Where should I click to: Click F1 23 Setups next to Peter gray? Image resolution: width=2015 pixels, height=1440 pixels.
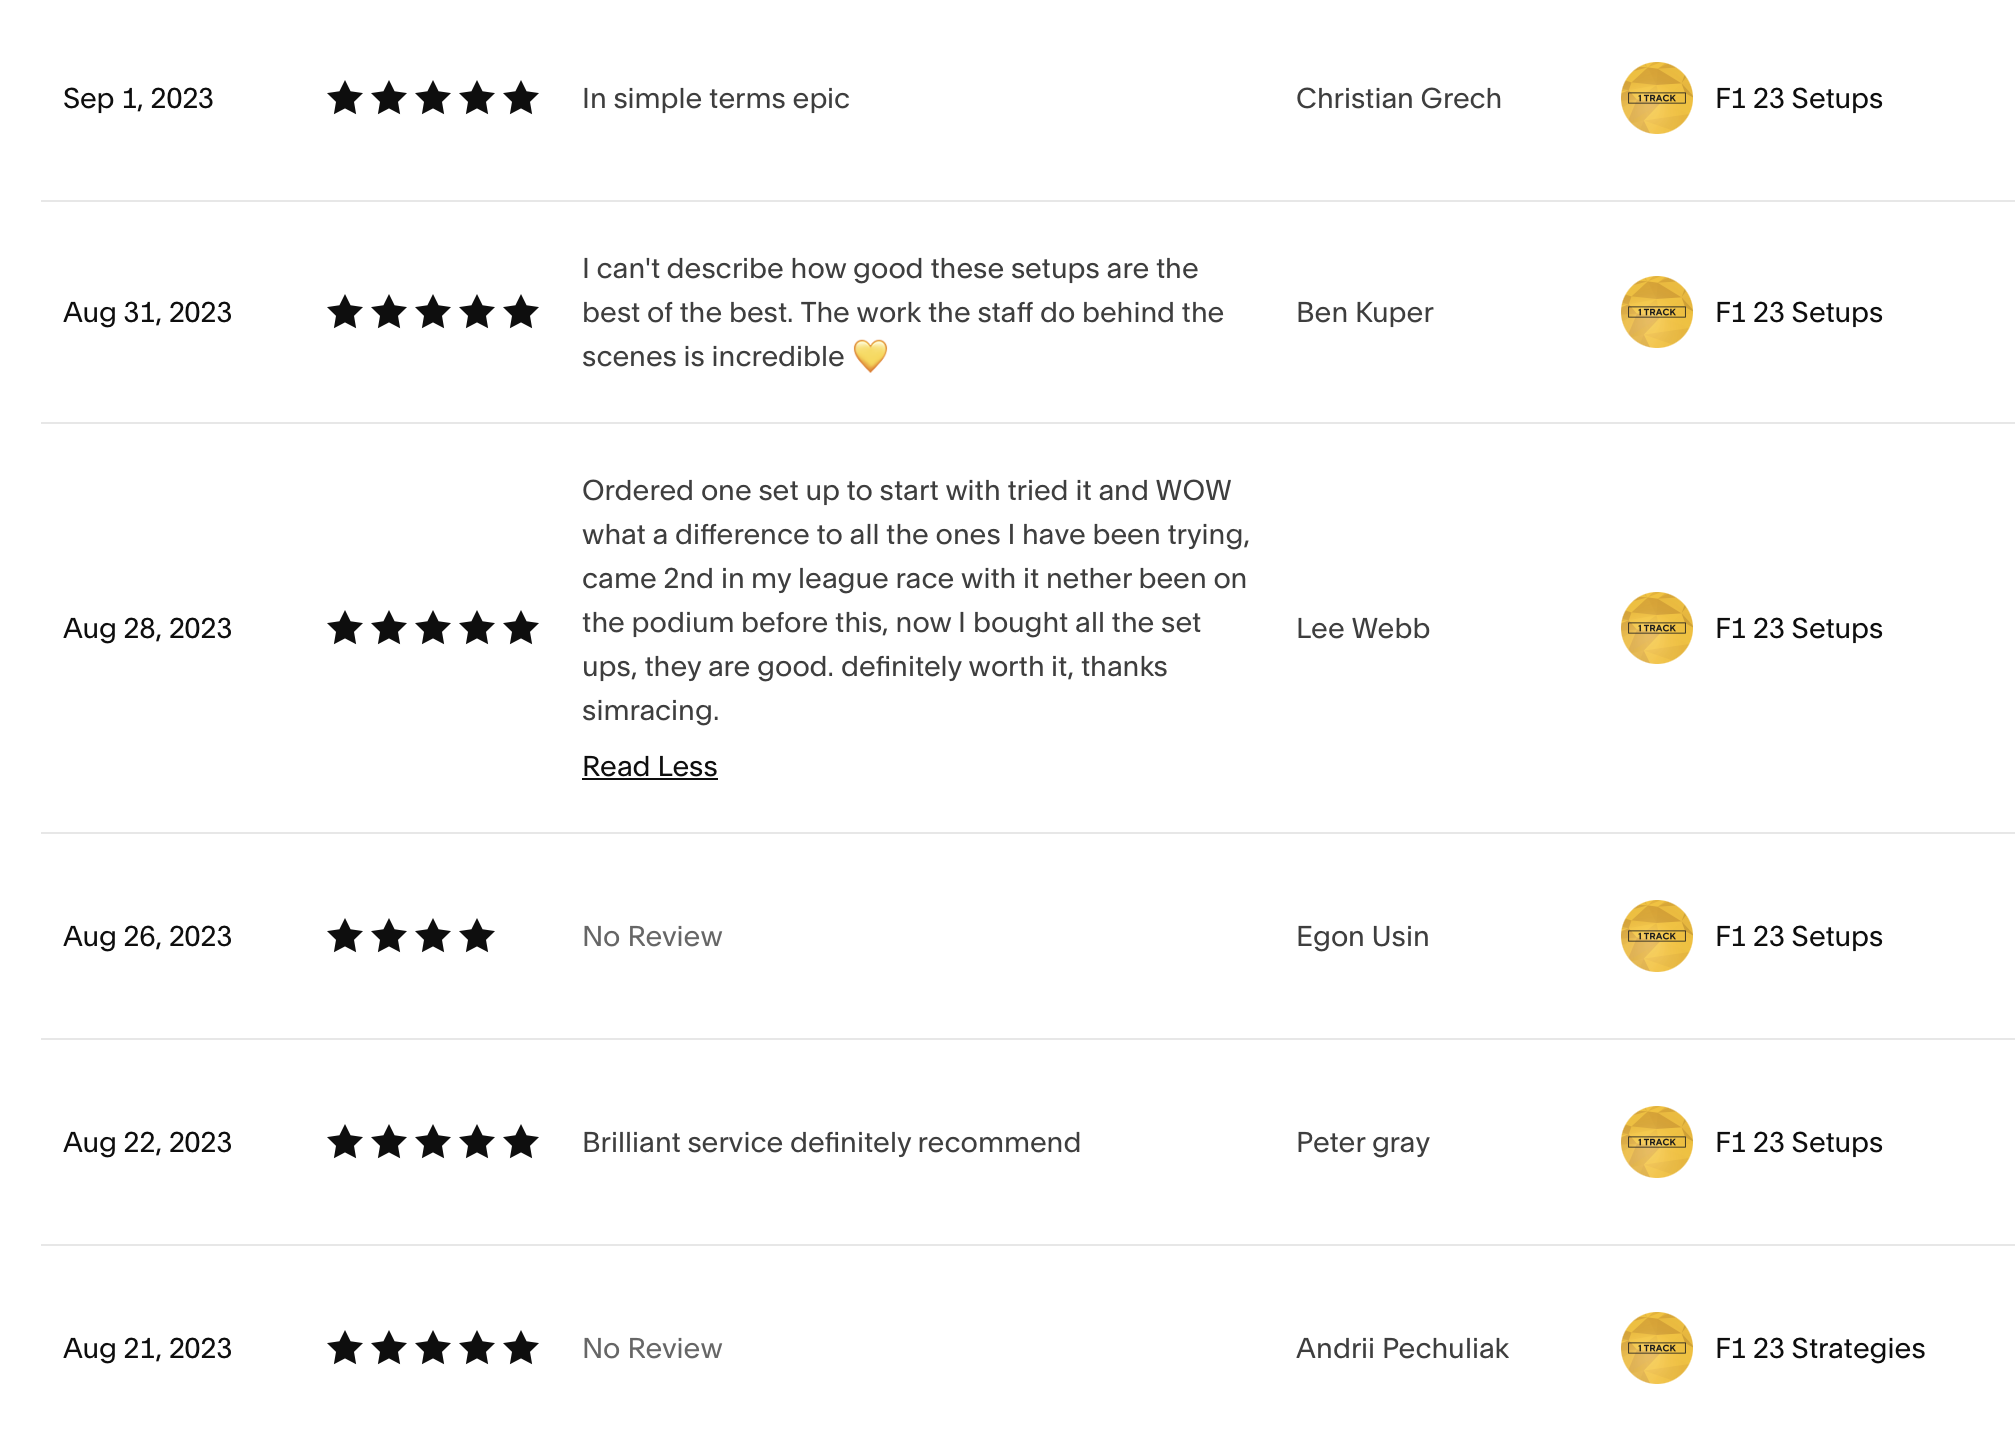pos(1799,1142)
